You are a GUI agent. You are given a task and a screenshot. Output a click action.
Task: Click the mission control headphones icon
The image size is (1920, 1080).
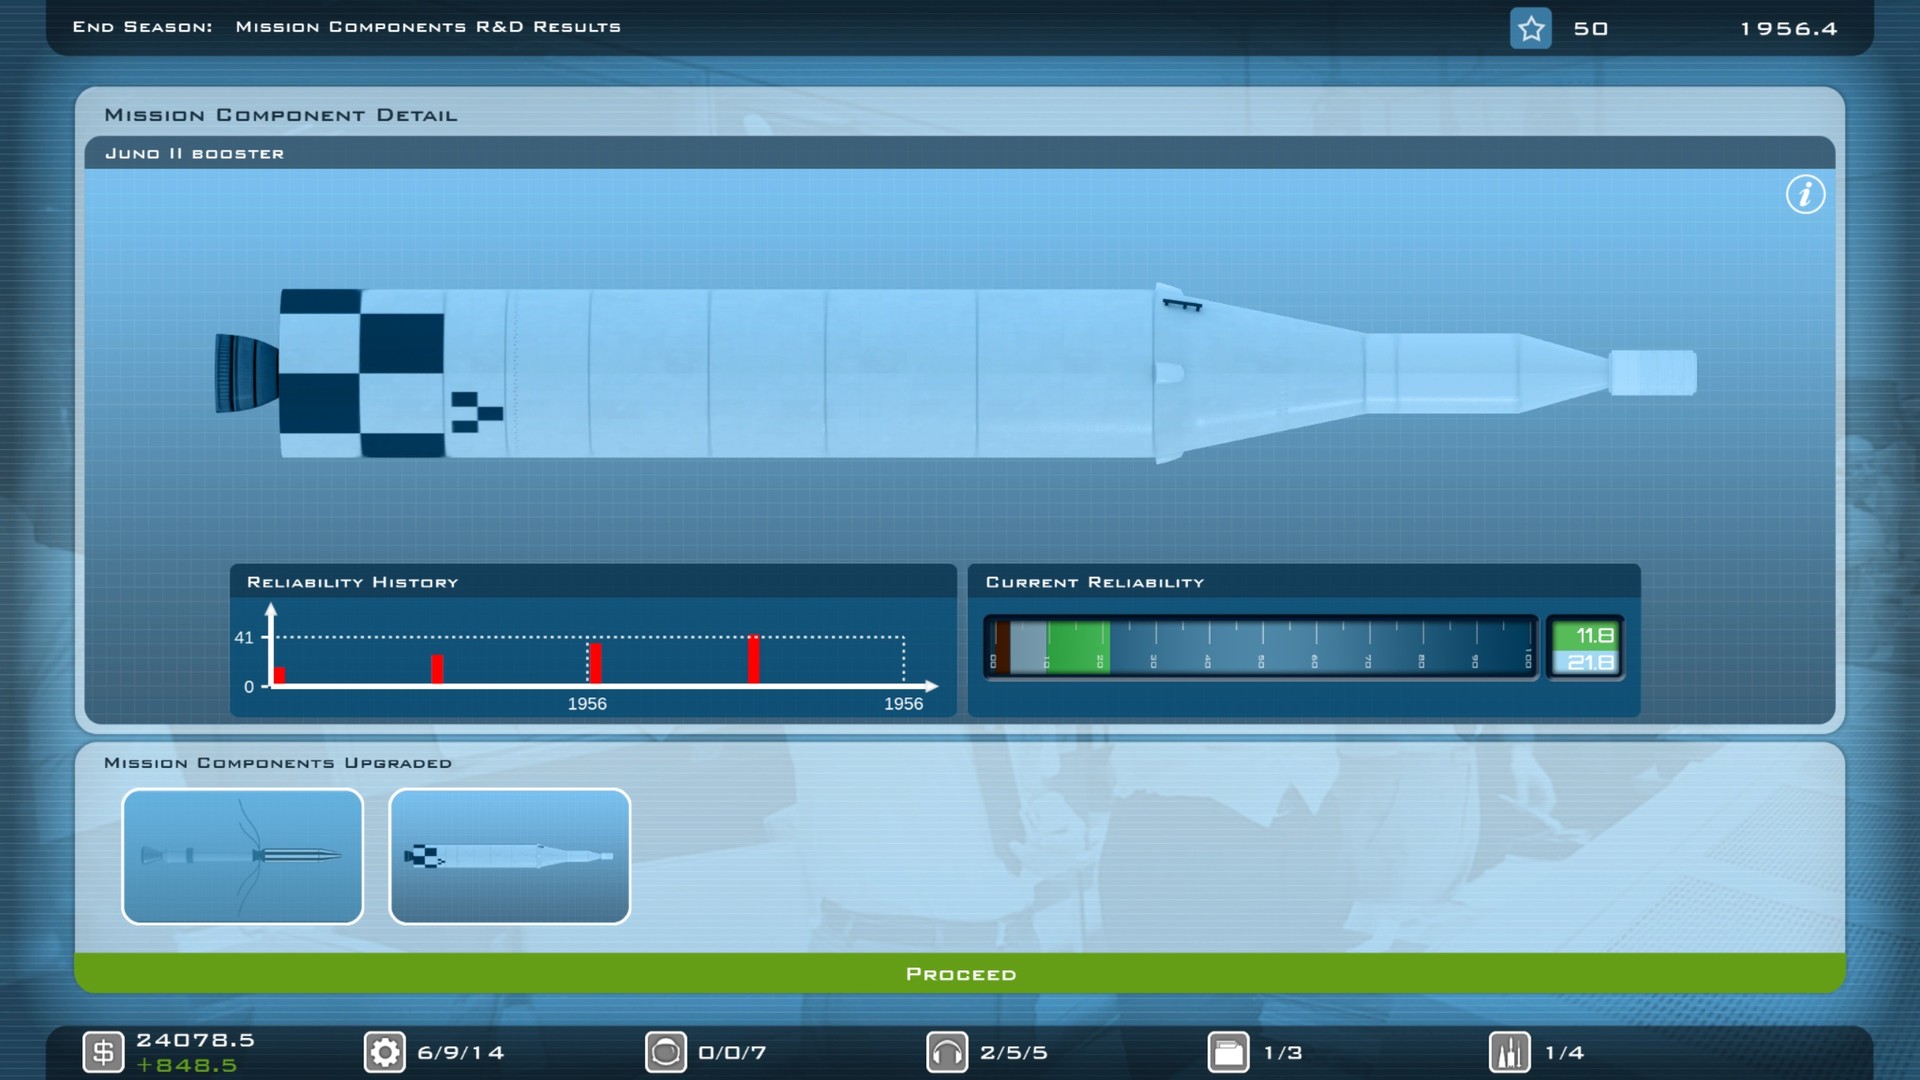[x=947, y=1051]
